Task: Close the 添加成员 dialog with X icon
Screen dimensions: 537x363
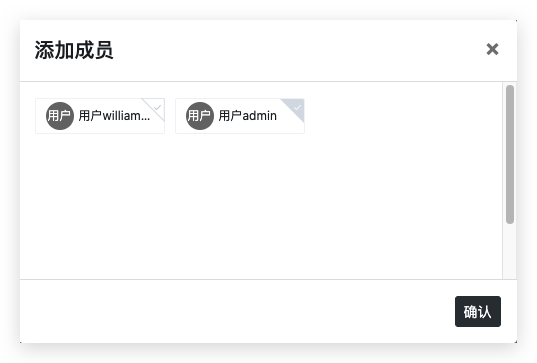Action: pyautogui.click(x=492, y=49)
